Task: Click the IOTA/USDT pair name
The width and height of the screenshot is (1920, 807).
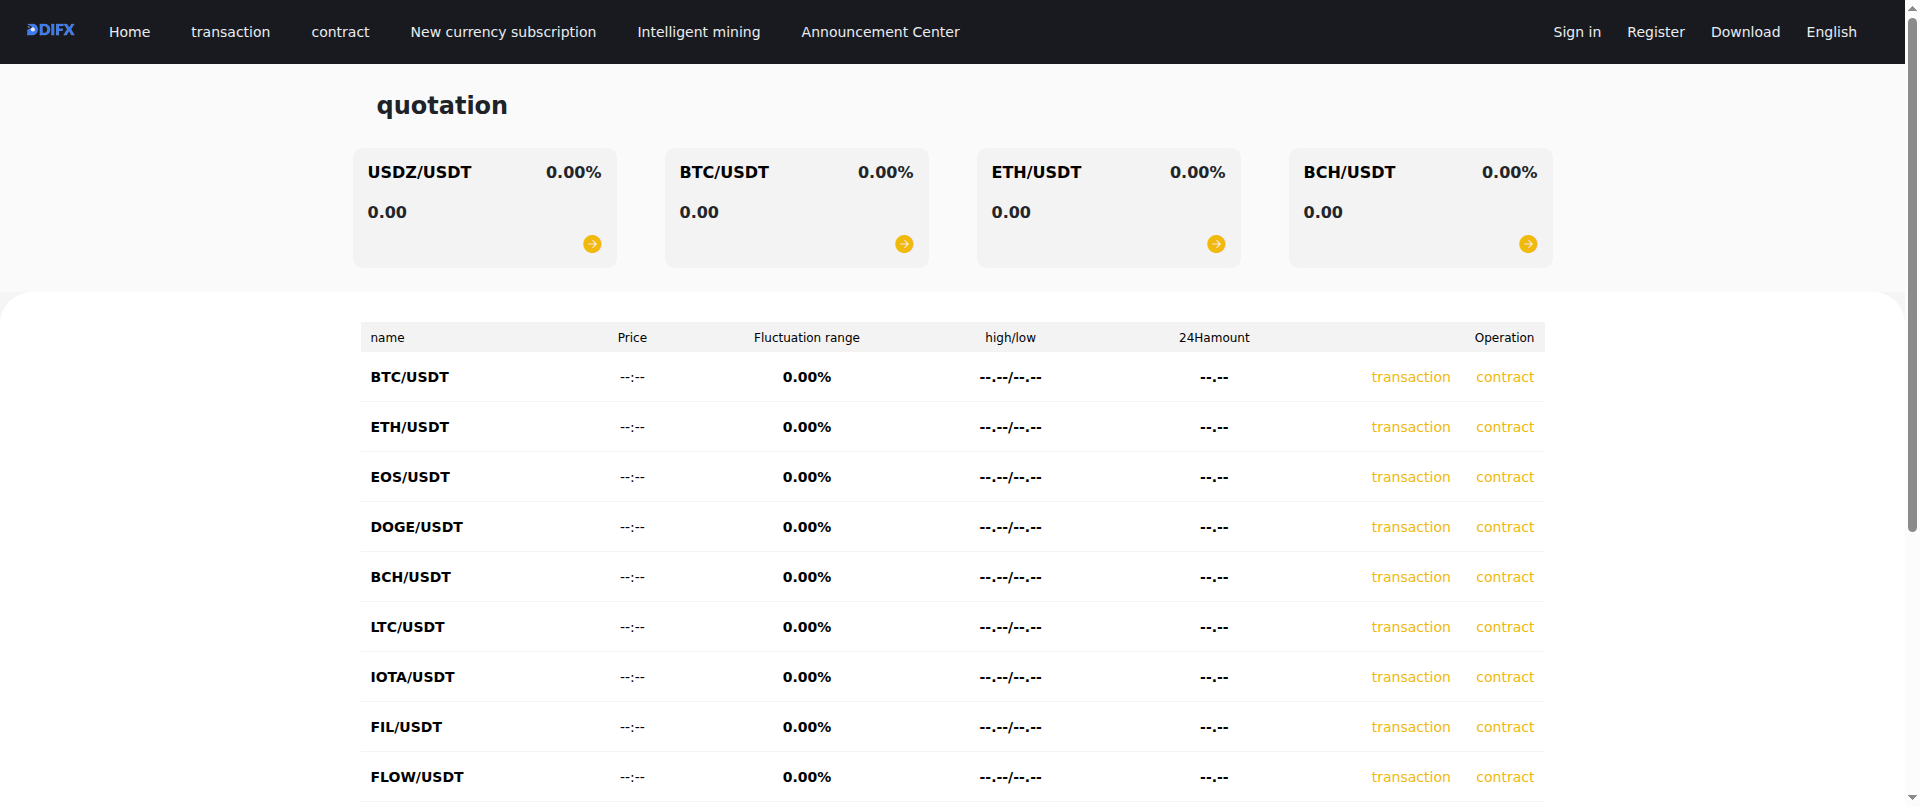Action: (412, 677)
